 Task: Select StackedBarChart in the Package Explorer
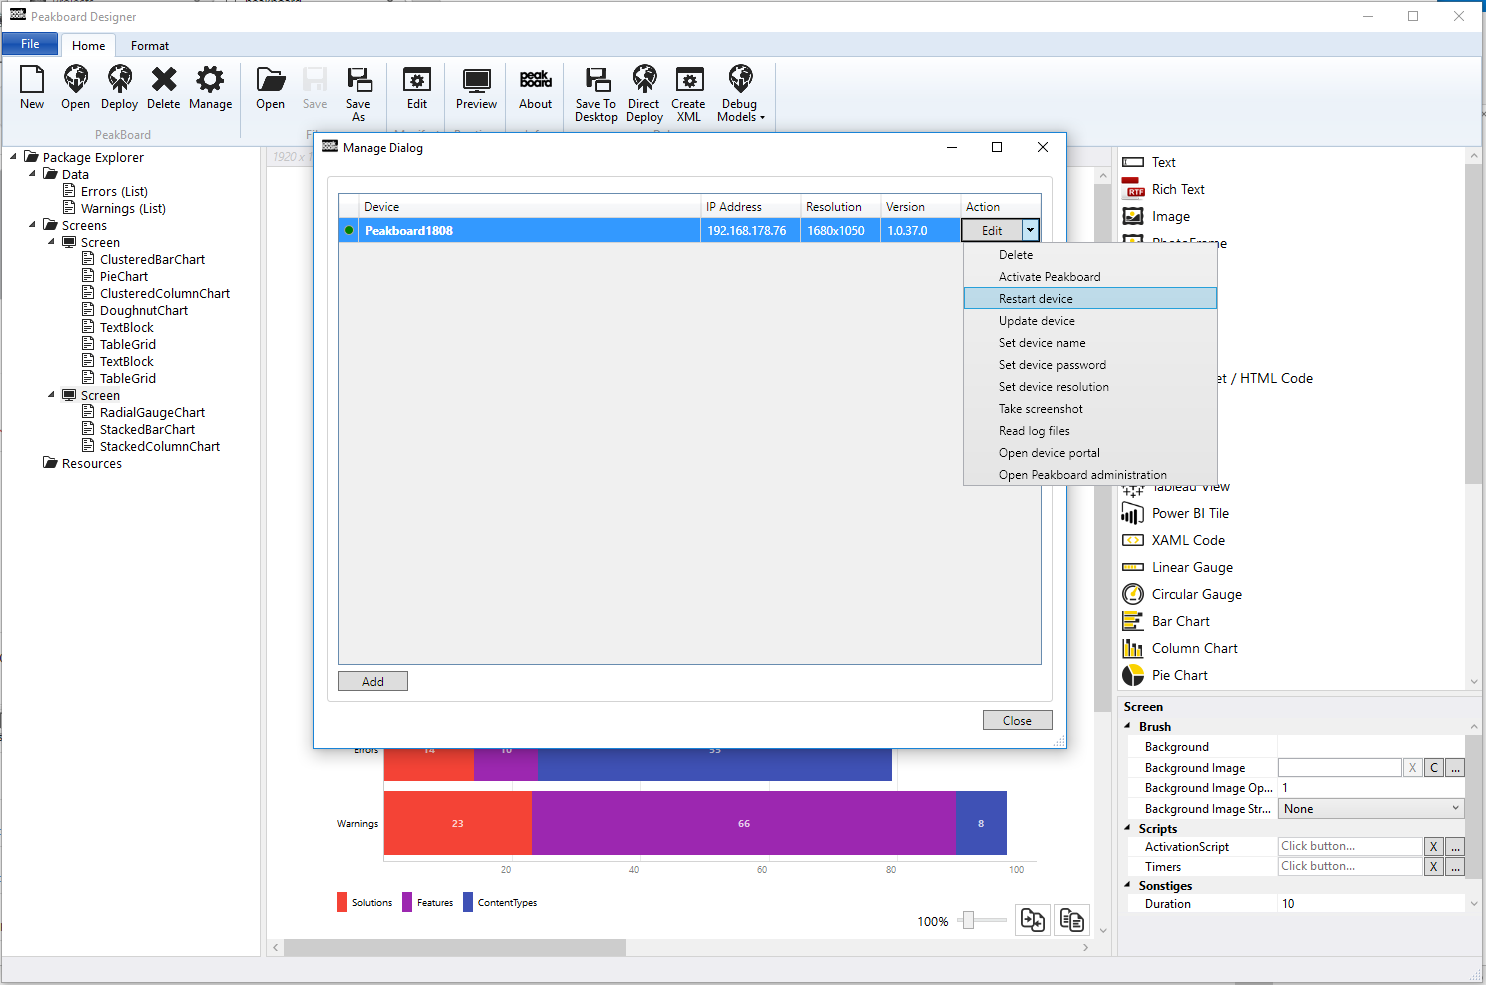pyautogui.click(x=147, y=430)
